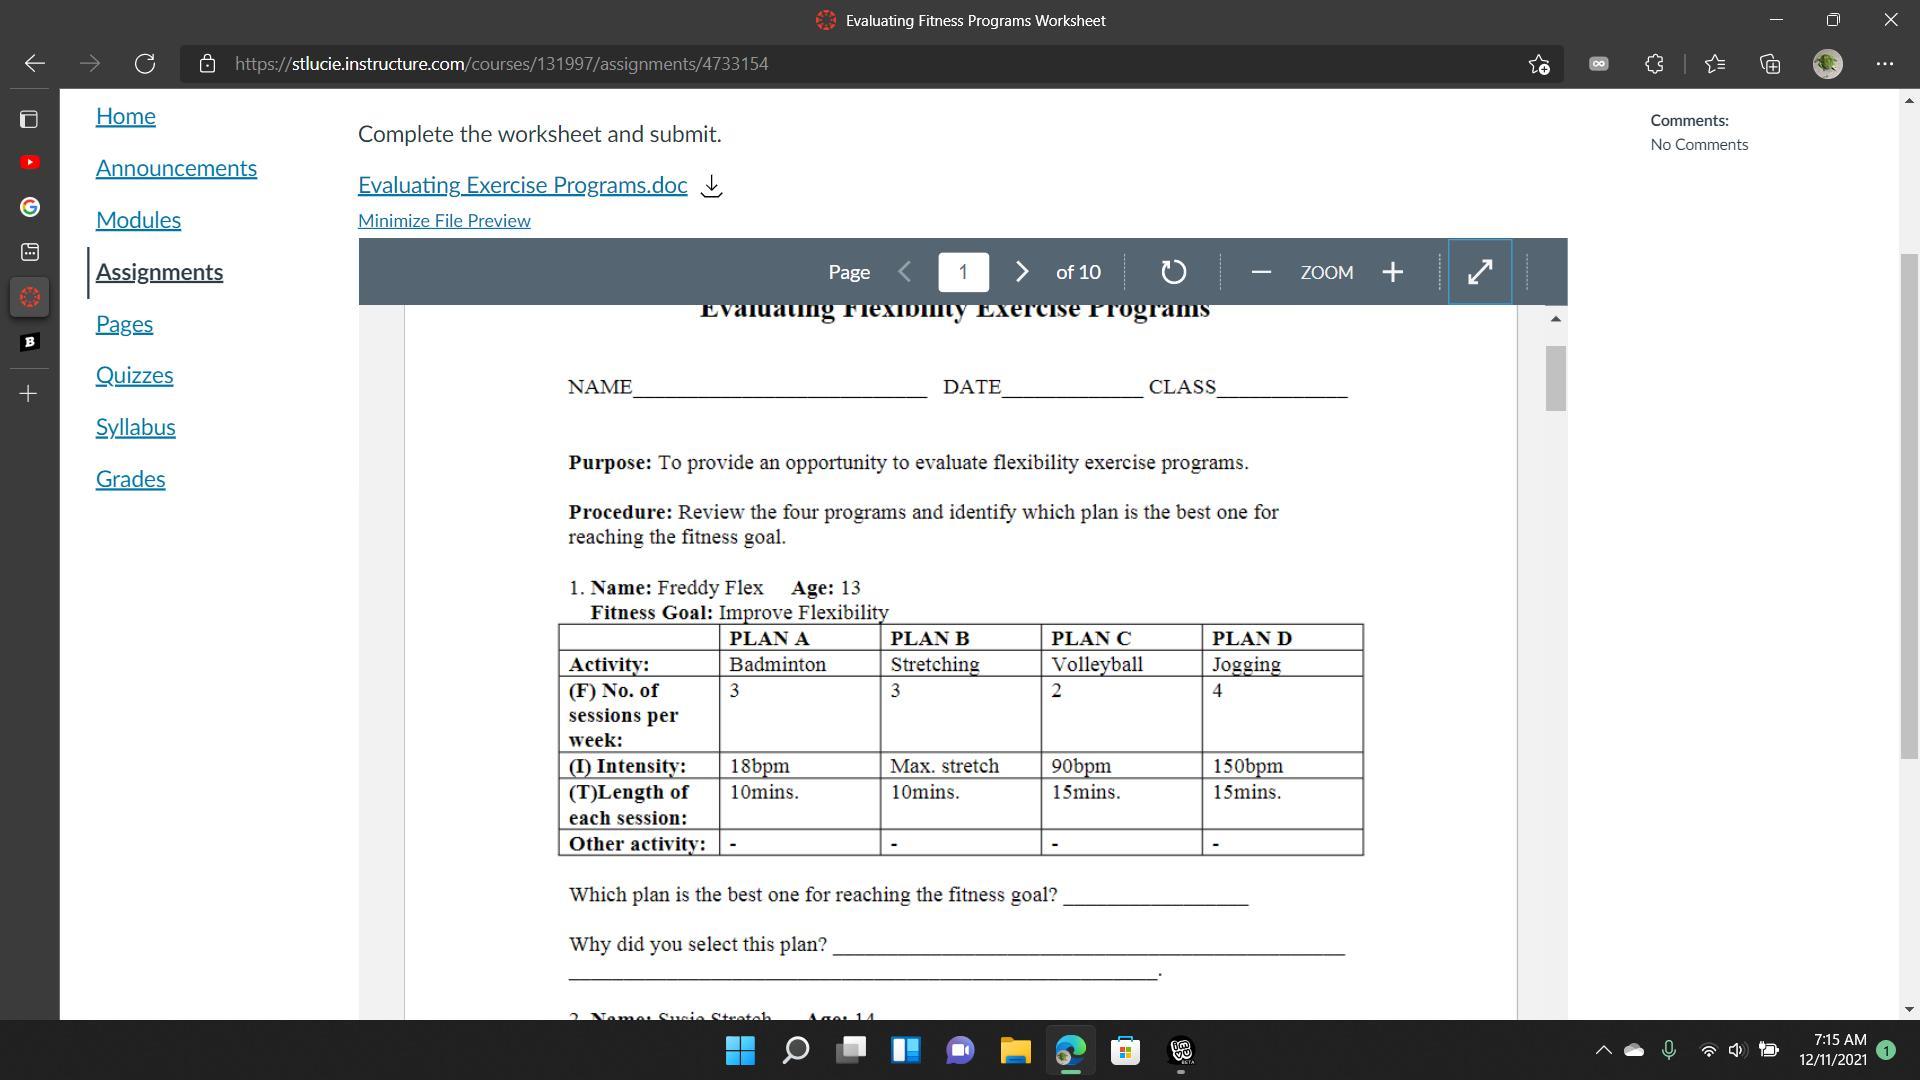The width and height of the screenshot is (1920, 1080).
Task: Download the Evaluating Exercise Programs file
Action: click(x=711, y=186)
